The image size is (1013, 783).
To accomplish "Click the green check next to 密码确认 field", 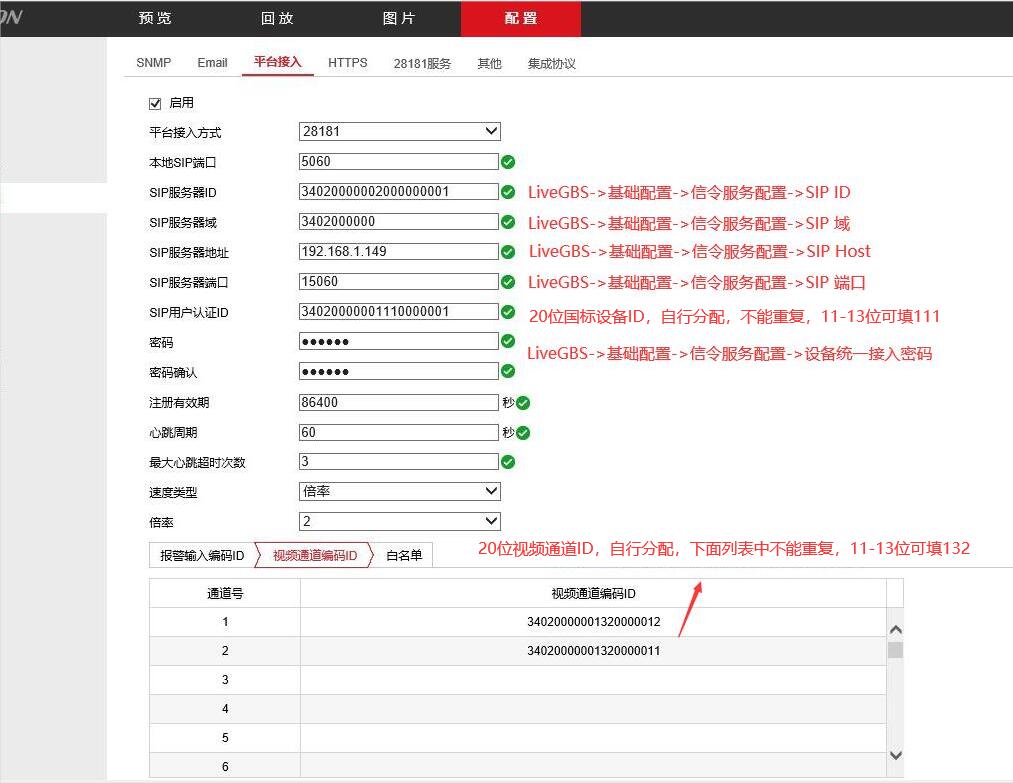I will [509, 372].
